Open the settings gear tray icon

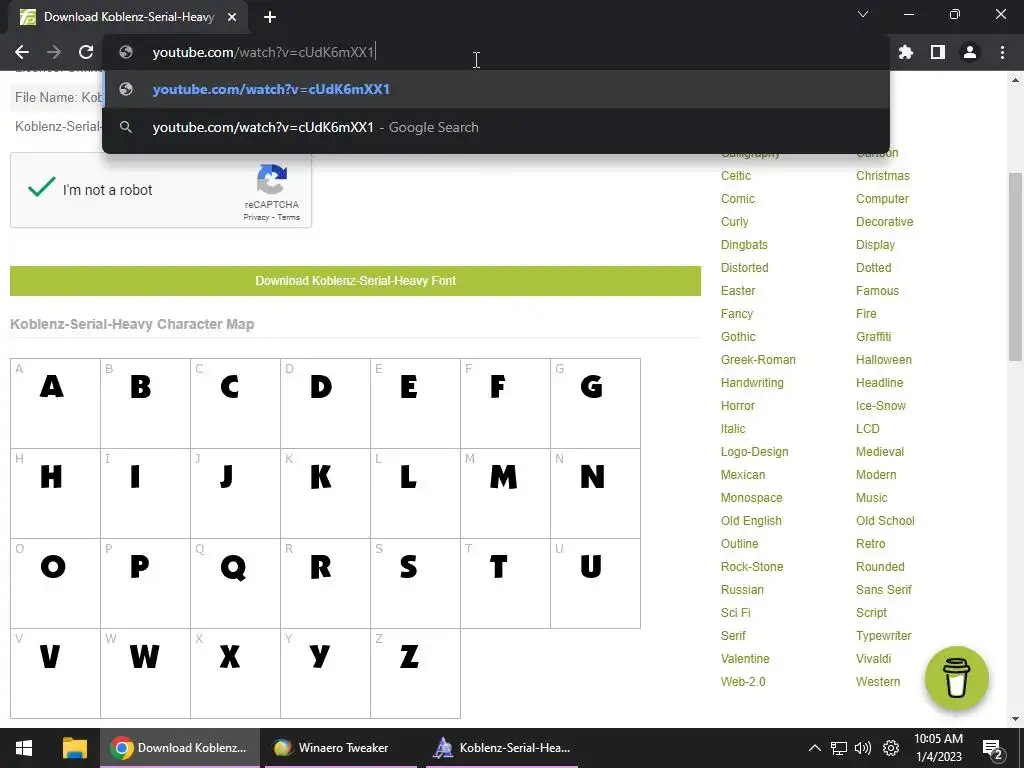(x=891, y=748)
